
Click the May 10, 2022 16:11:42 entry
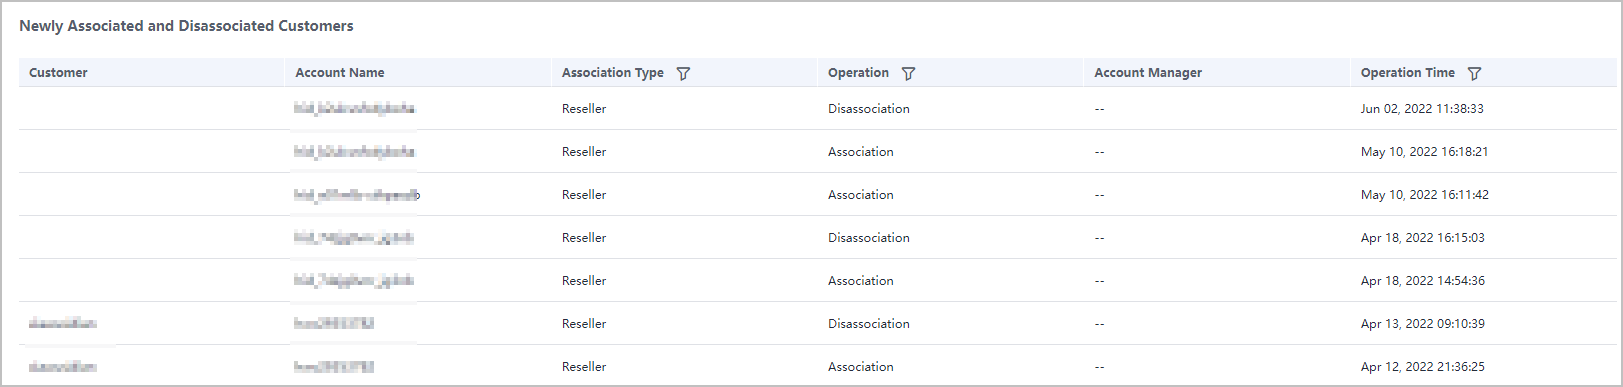[1424, 195]
